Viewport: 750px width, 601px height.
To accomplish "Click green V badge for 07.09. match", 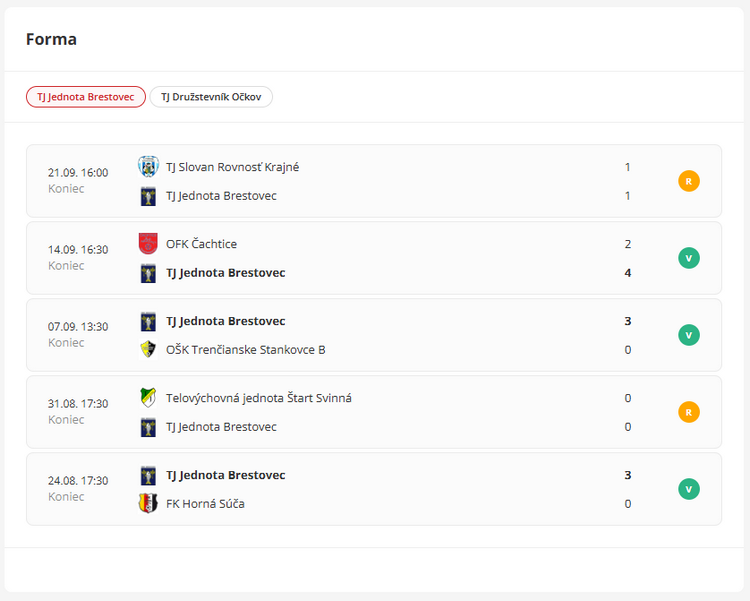I will pos(688,335).
